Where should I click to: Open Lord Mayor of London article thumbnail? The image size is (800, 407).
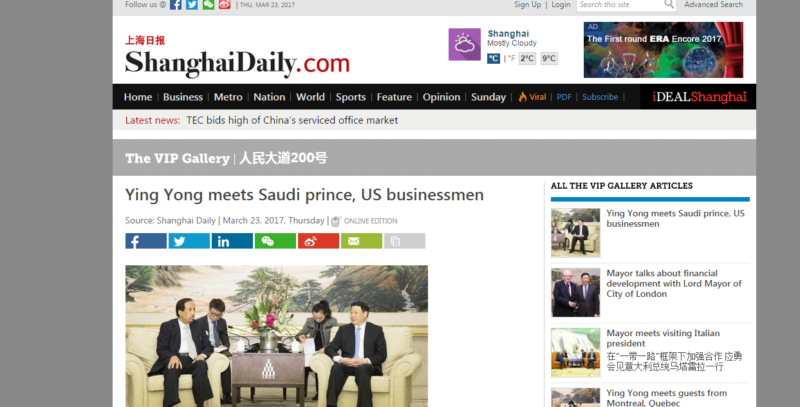576,293
